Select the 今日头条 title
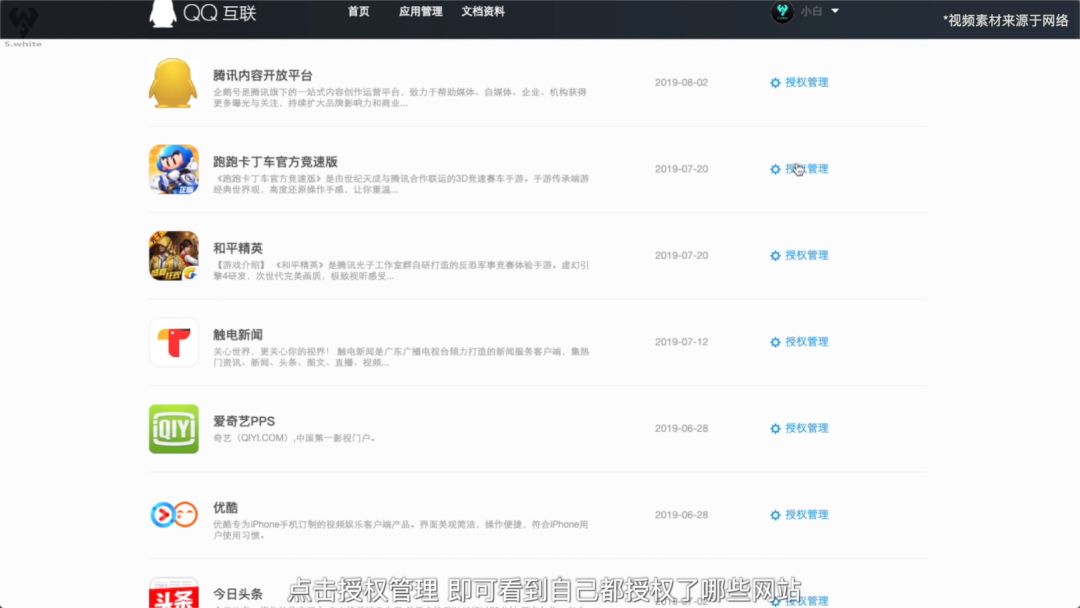The height and width of the screenshot is (608, 1080). pyautogui.click(x=238, y=594)
